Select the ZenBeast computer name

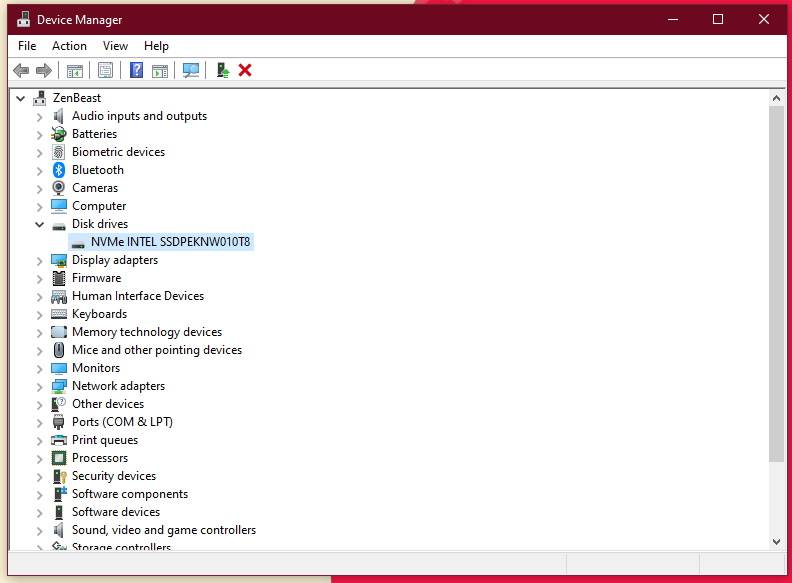pos(77,98)
